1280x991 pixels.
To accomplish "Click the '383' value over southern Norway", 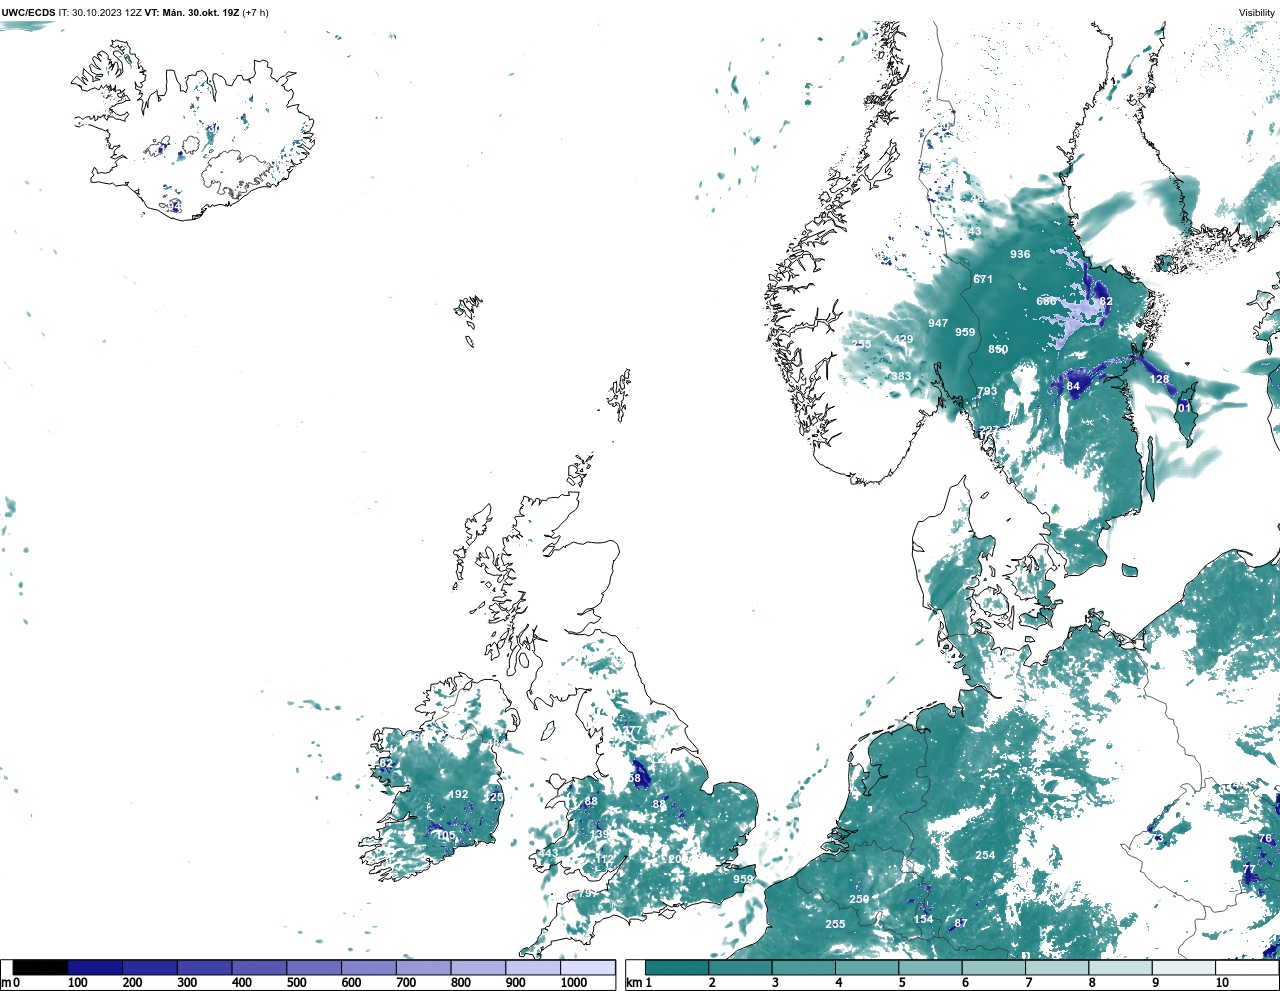I will (x=901, y=376).
